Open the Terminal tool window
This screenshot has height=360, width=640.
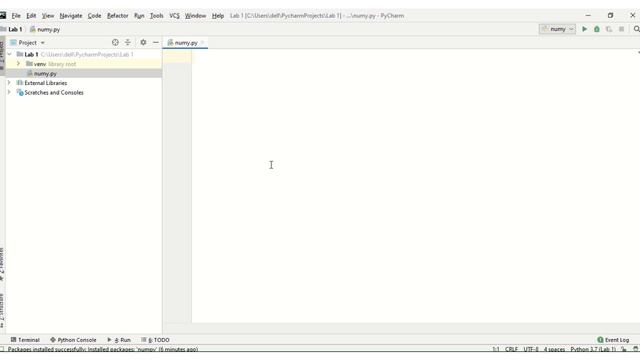tap(25, 340)
